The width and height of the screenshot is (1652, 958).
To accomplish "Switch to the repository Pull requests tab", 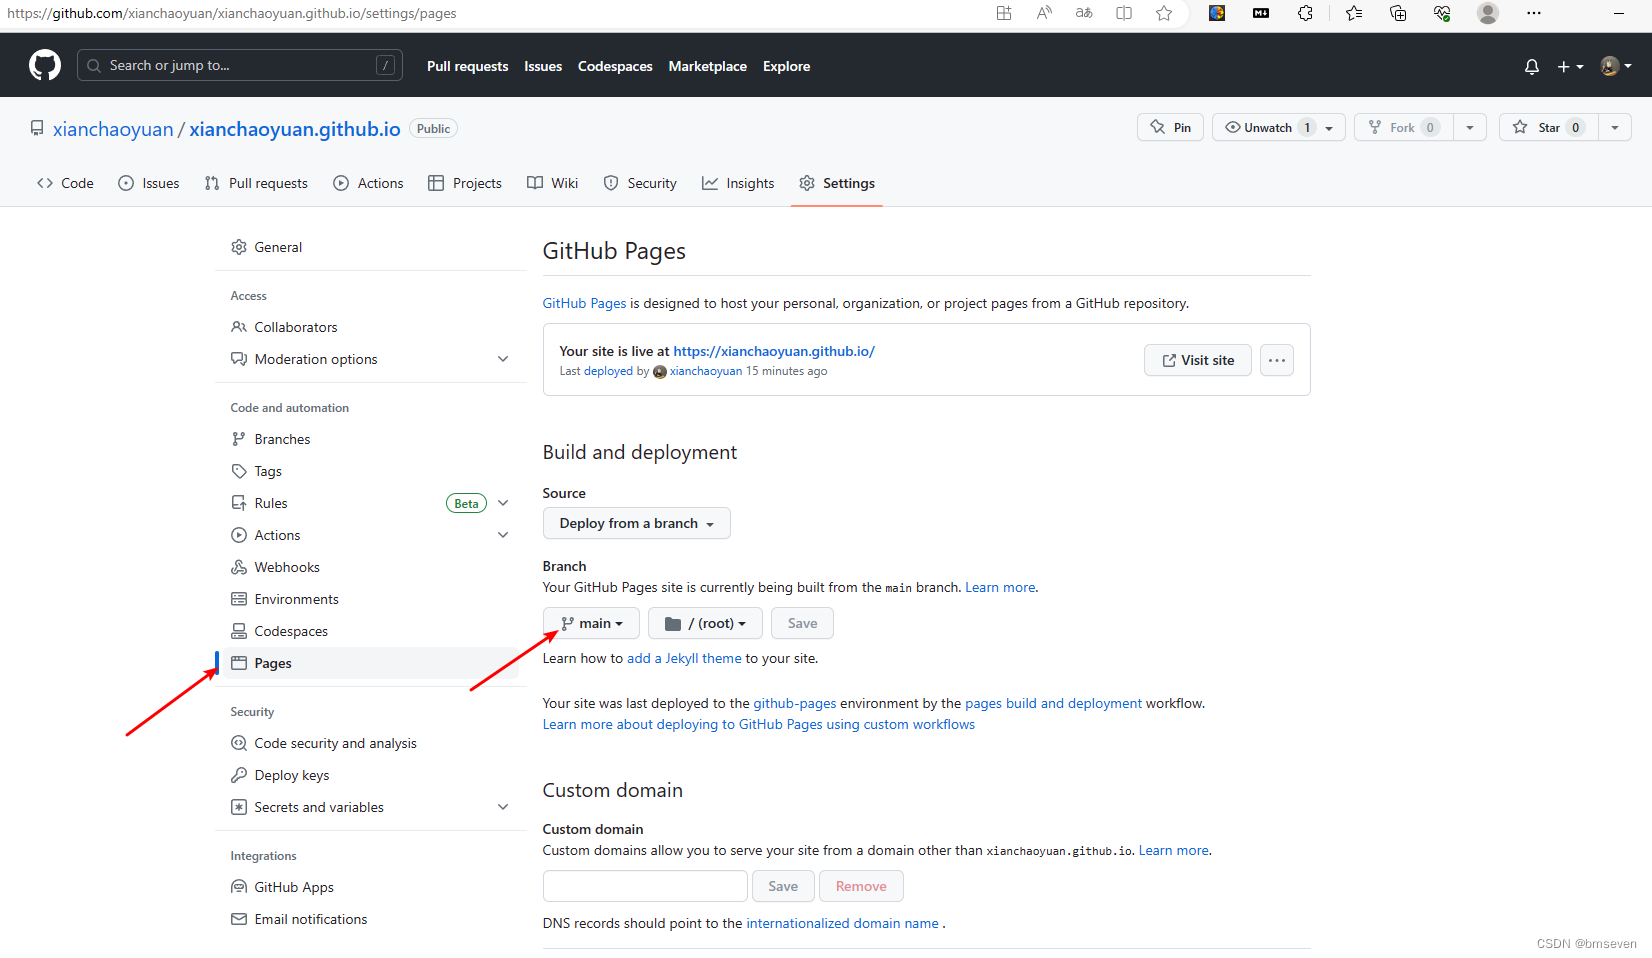I will click(256, 183).
